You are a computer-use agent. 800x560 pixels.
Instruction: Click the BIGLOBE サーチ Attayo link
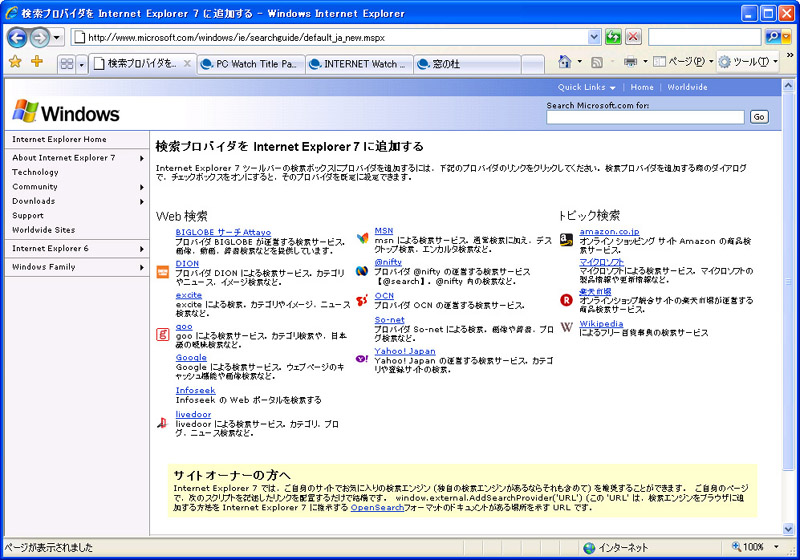(223, 232)
